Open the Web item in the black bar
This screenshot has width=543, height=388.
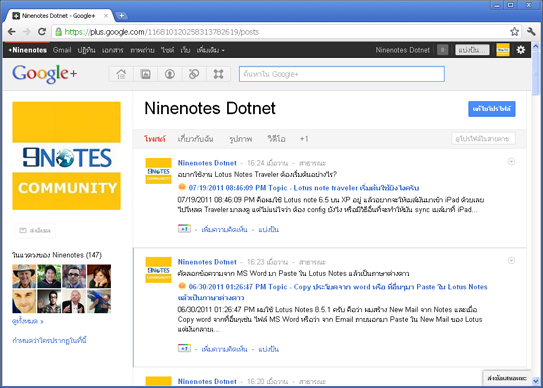[x=185, y=50]
